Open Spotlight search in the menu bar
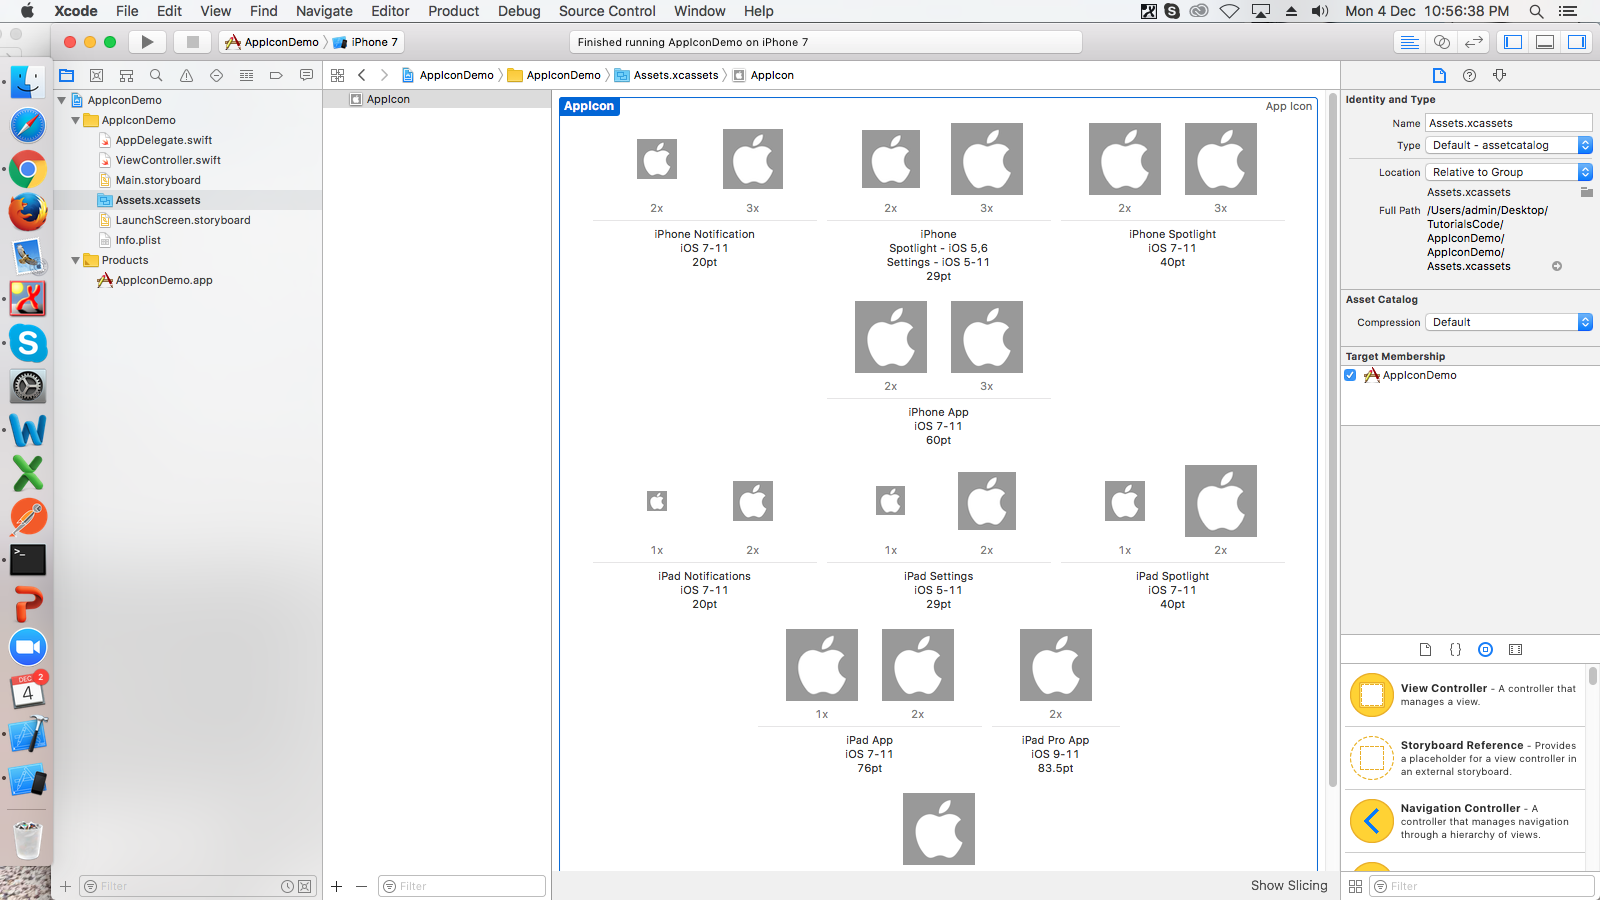The image size is (1600, 900). pos(1536,11)
